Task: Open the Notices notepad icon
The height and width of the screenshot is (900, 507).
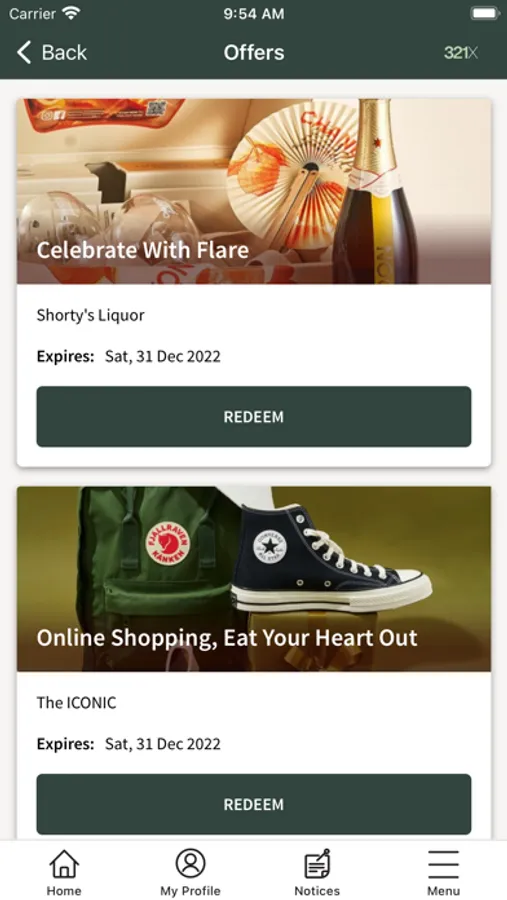Action: 317,864
